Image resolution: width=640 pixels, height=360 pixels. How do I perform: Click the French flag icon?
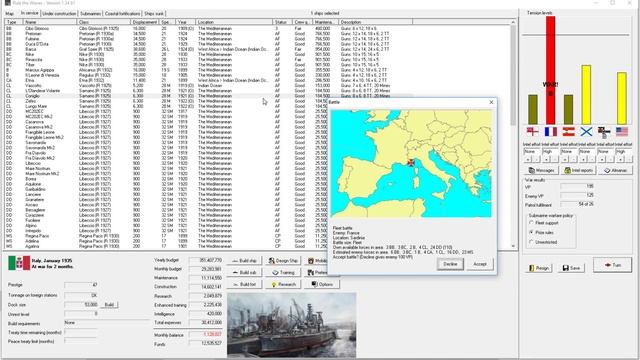point(551,131)
